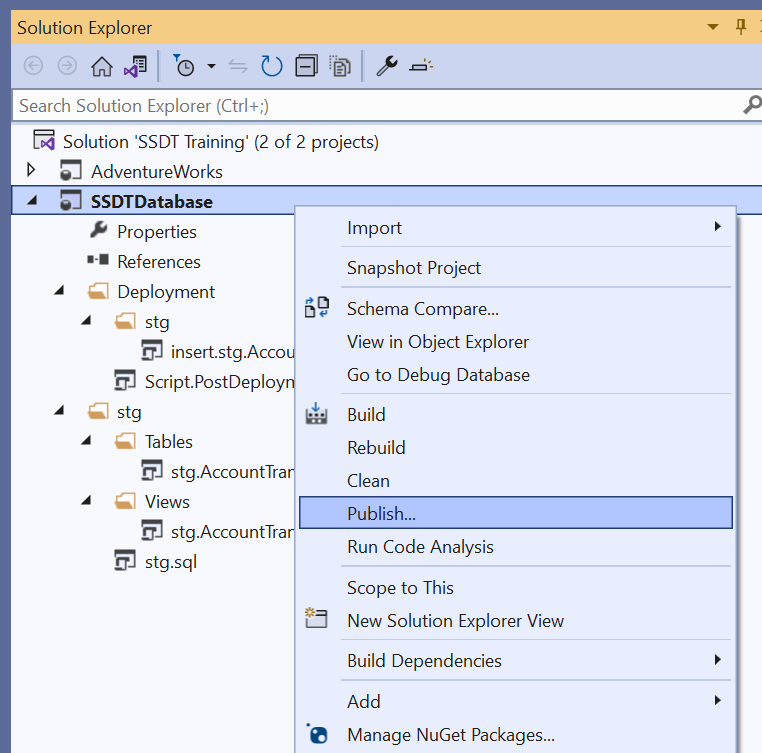Click the Sync with Active Document icon
762x753 pixels.
[238, 67]
